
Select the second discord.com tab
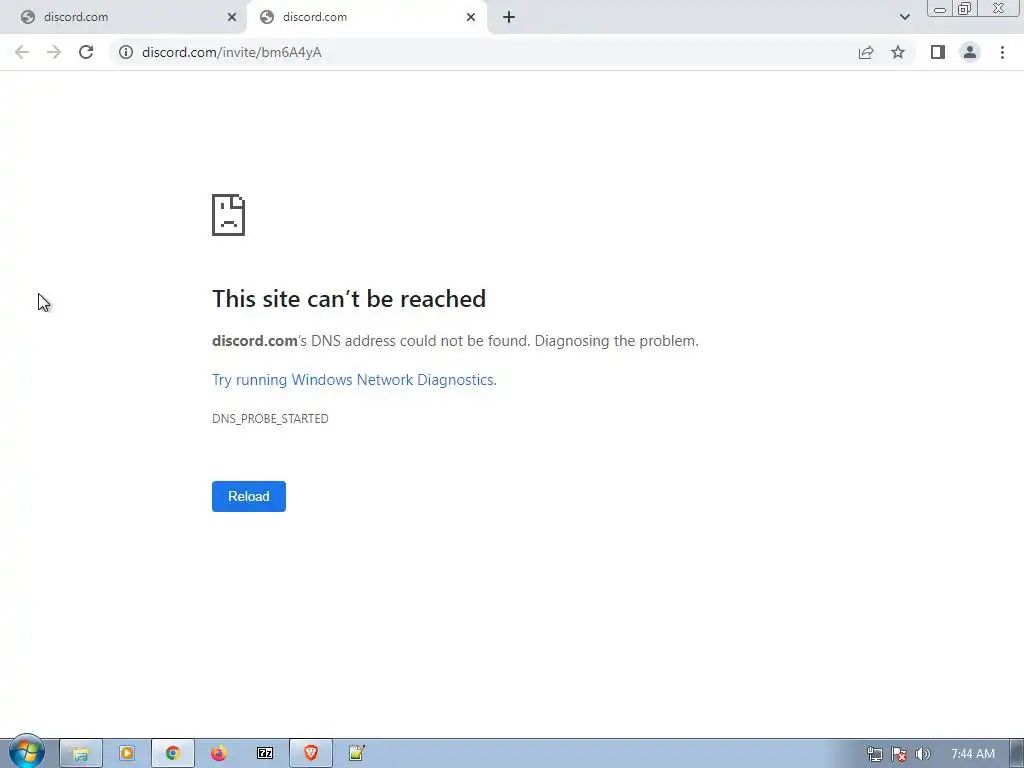366,17
